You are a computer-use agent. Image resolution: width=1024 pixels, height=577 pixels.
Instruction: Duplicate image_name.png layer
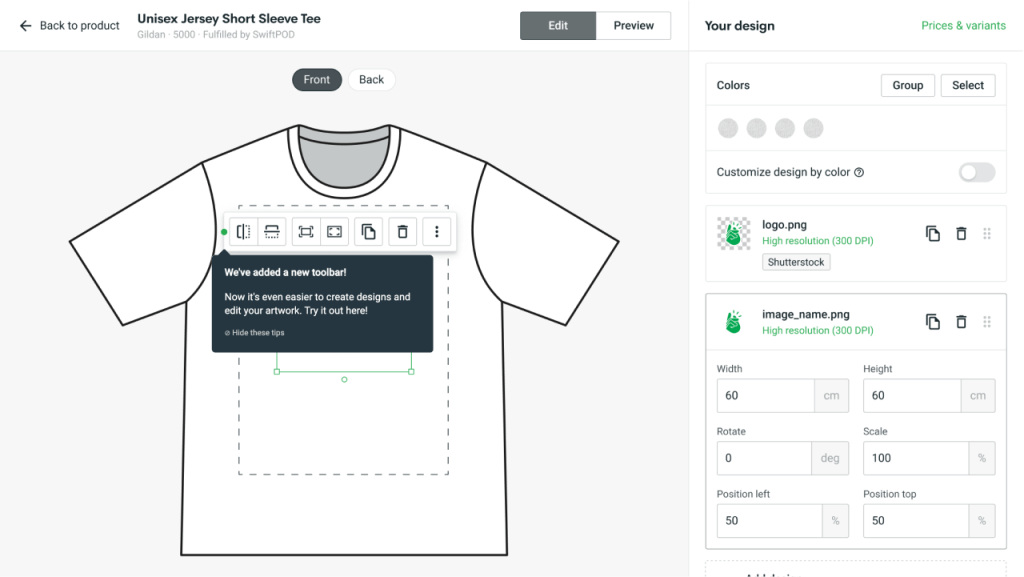coord(933,322)
